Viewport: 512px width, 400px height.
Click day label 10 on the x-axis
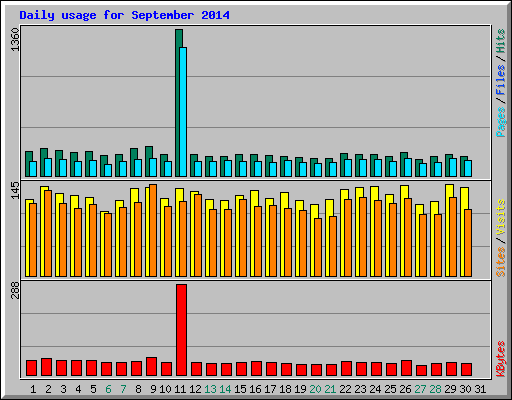pyautogui.click(x=165, y=389)
